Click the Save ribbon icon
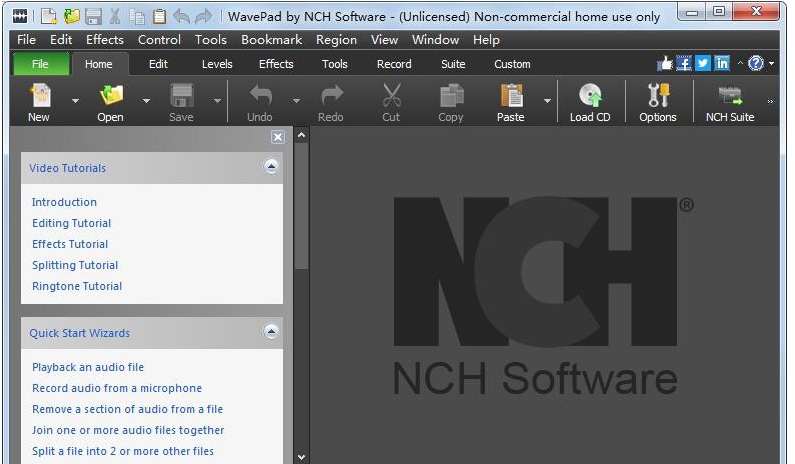Image resolution: width=795 pixels, height=464 pixels. pyautogui.click(x=182, y=95)
